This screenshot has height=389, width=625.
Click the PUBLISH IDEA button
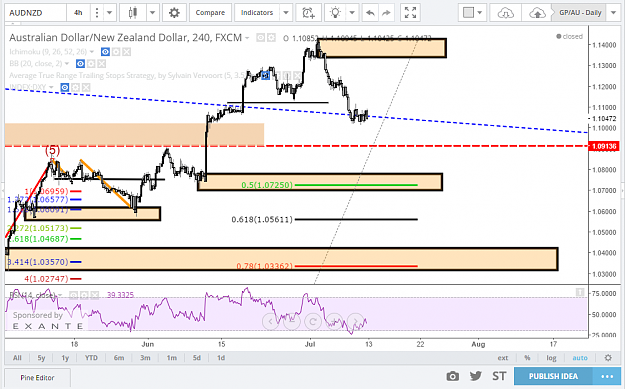pyautogui.click(x=553, y=376)
